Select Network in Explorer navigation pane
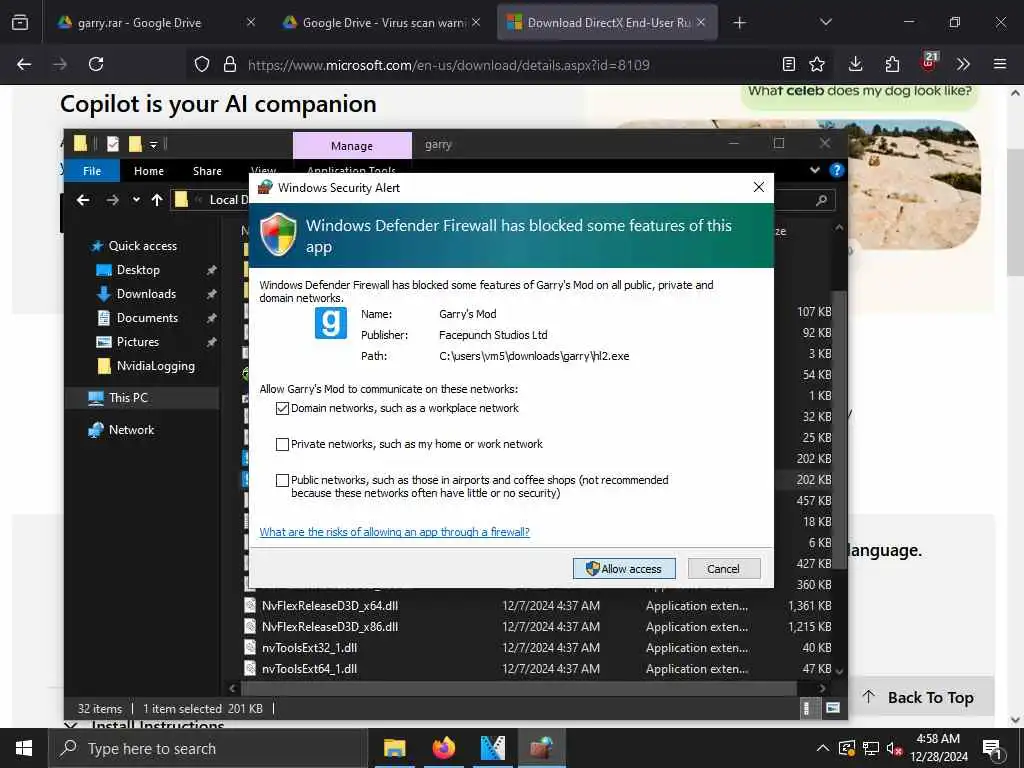 131,430
